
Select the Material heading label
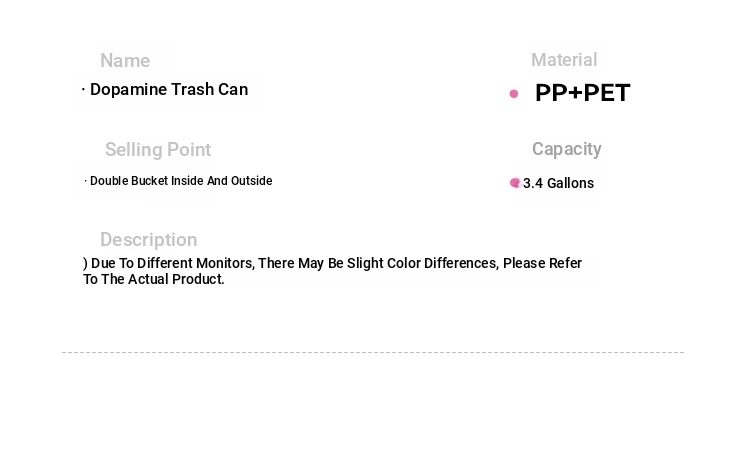click(564, 60)
